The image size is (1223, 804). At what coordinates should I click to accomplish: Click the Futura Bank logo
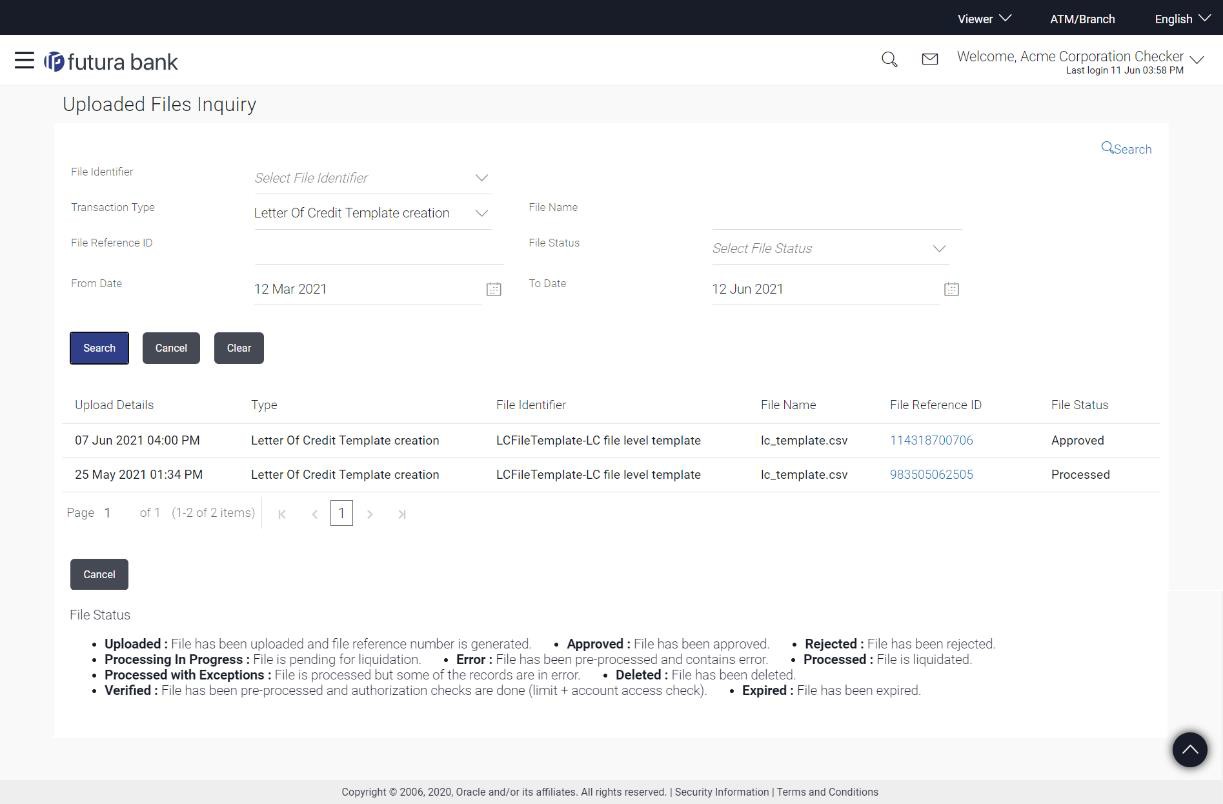[x=111, y=62]
